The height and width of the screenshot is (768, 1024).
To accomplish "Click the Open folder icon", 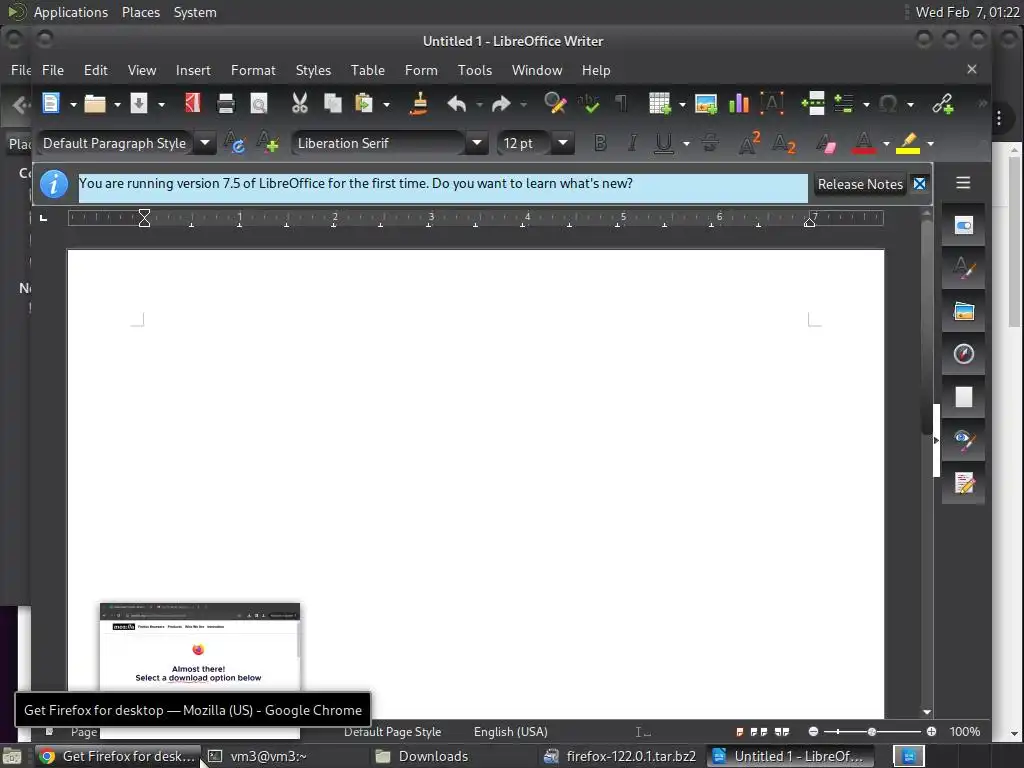I will [95, 103].
